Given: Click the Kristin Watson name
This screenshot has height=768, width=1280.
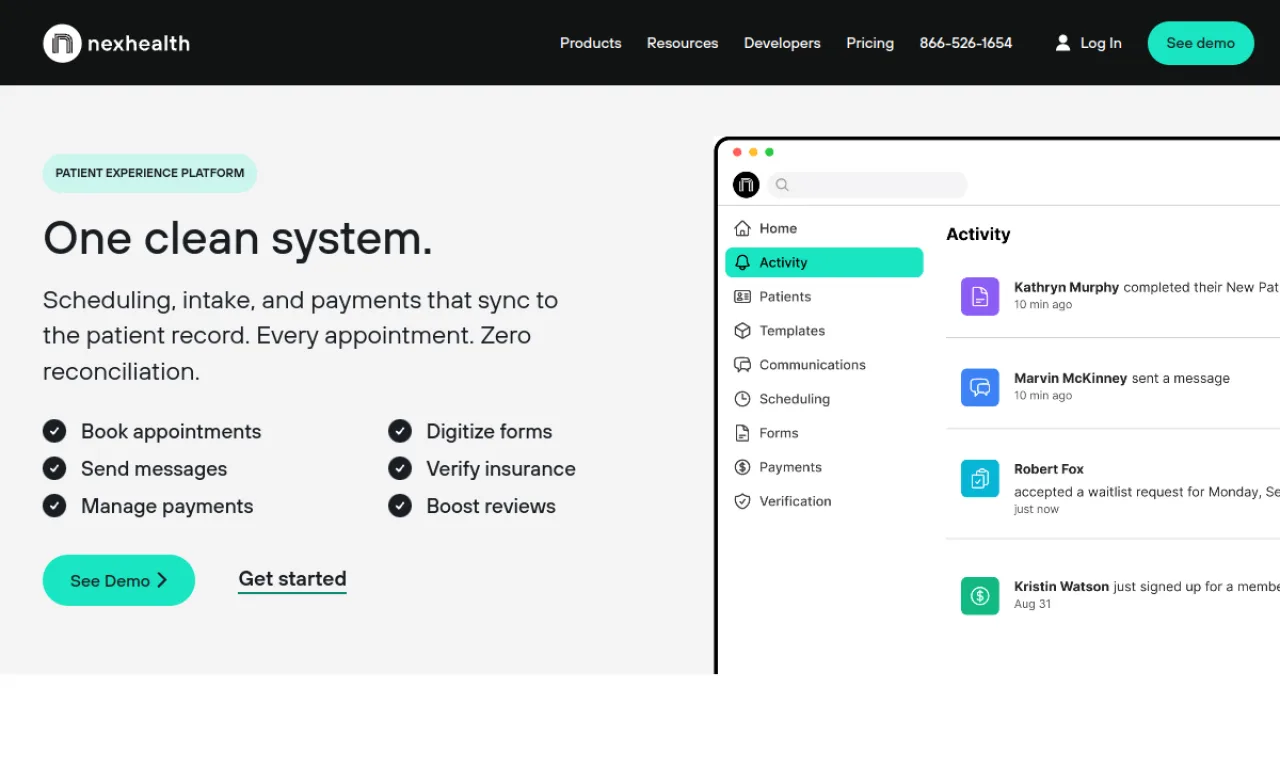Looking at the screenshot, I should 1061,587.
